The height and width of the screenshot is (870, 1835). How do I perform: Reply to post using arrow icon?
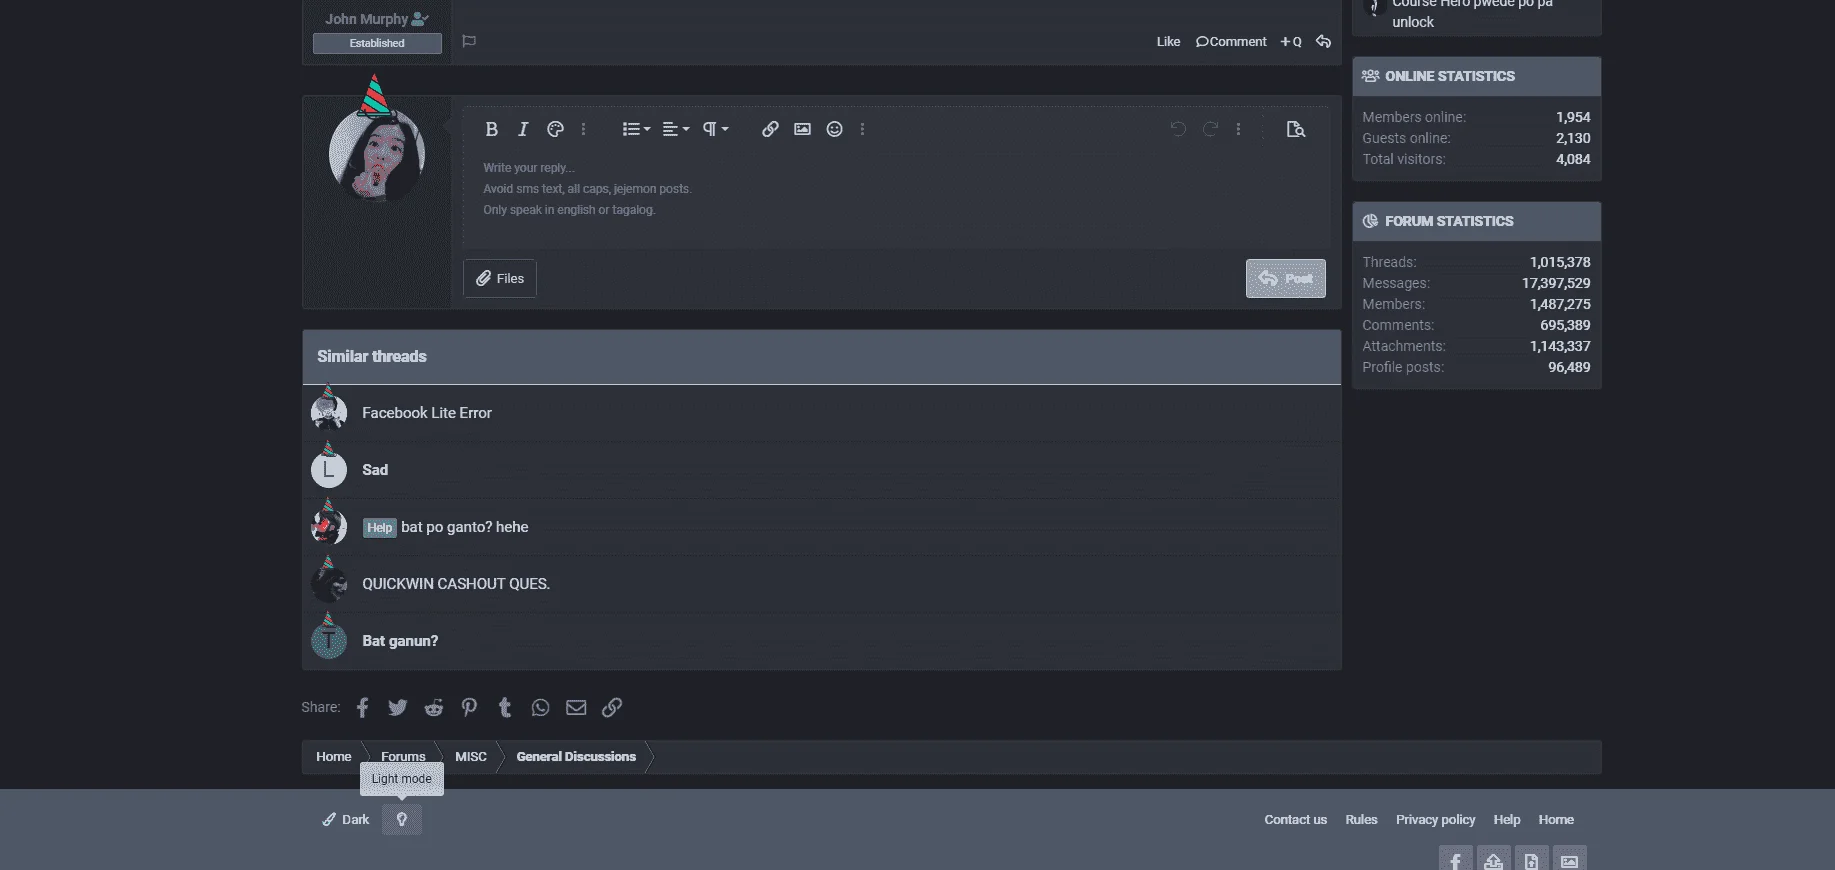(1323, 41)
